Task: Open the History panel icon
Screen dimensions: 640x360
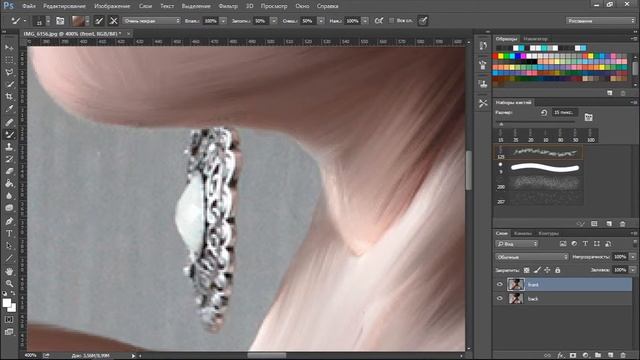Action: click(x=483, y=45)
